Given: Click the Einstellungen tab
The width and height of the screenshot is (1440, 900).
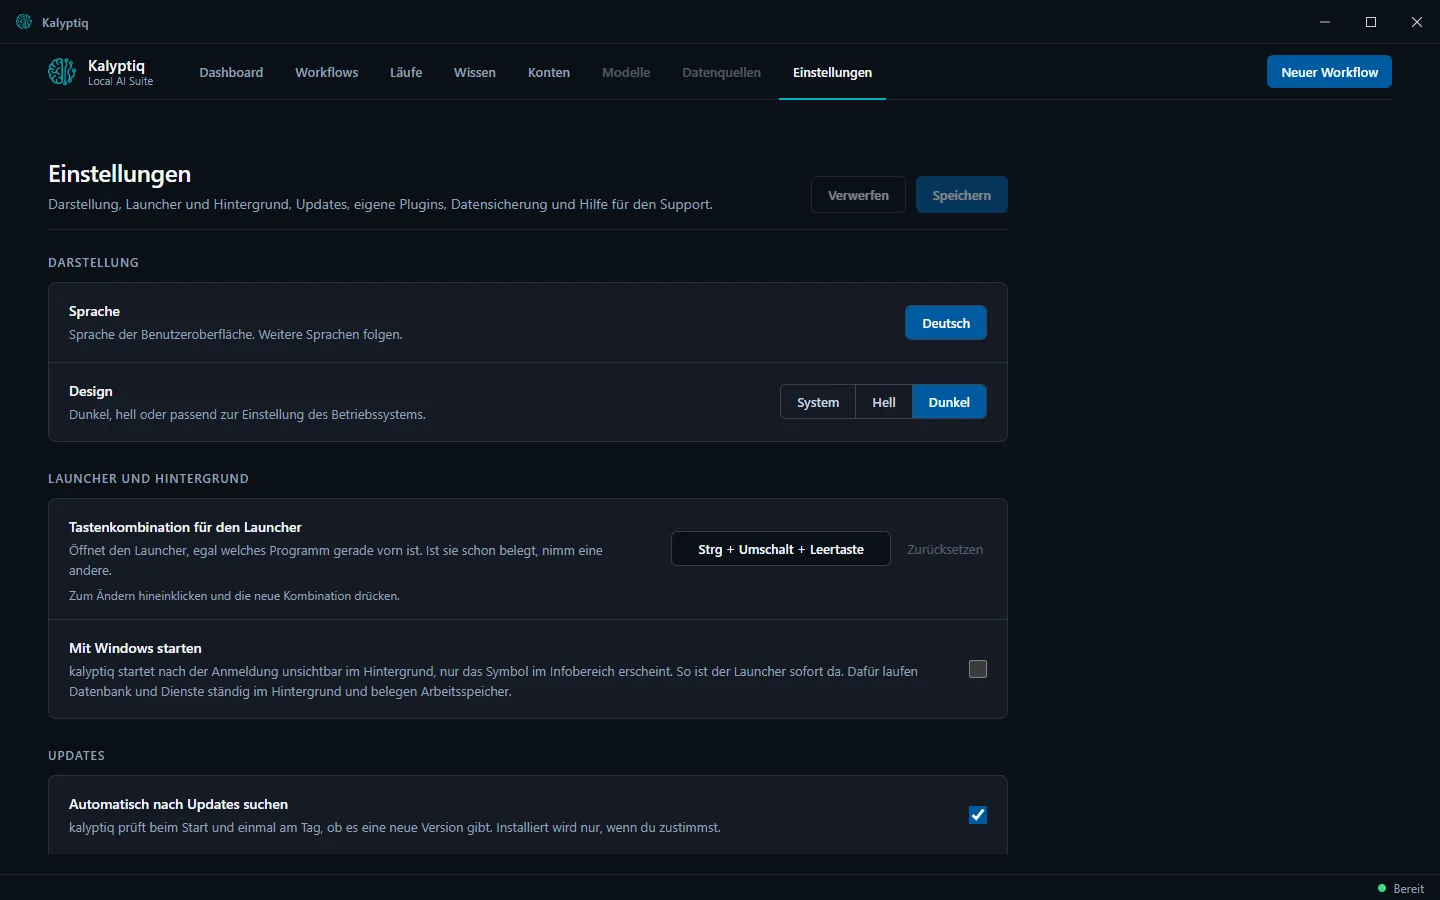Looking at the screenshot, I should (832, 72).
